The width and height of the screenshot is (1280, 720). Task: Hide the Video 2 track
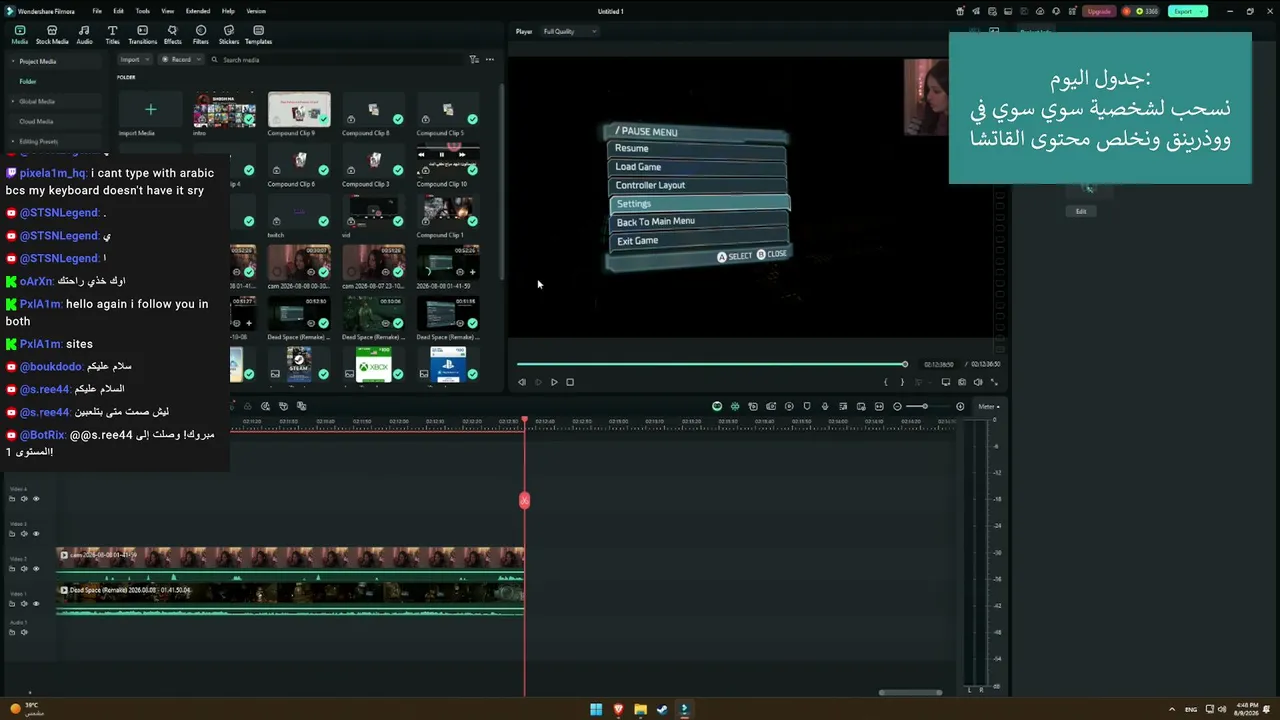(x=36, y=569)
